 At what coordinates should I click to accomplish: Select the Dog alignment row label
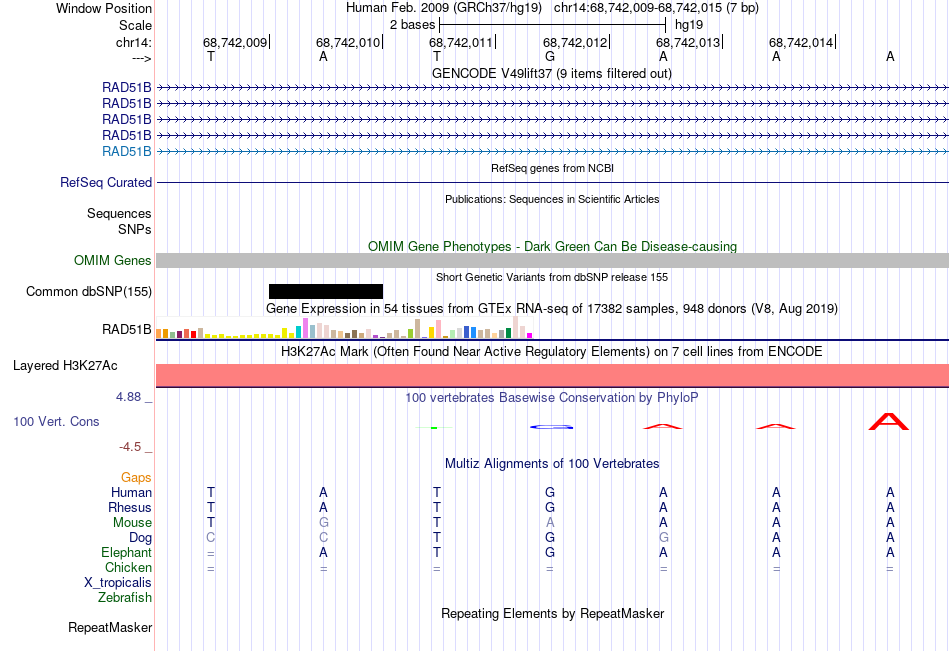[x=140, y=538]
